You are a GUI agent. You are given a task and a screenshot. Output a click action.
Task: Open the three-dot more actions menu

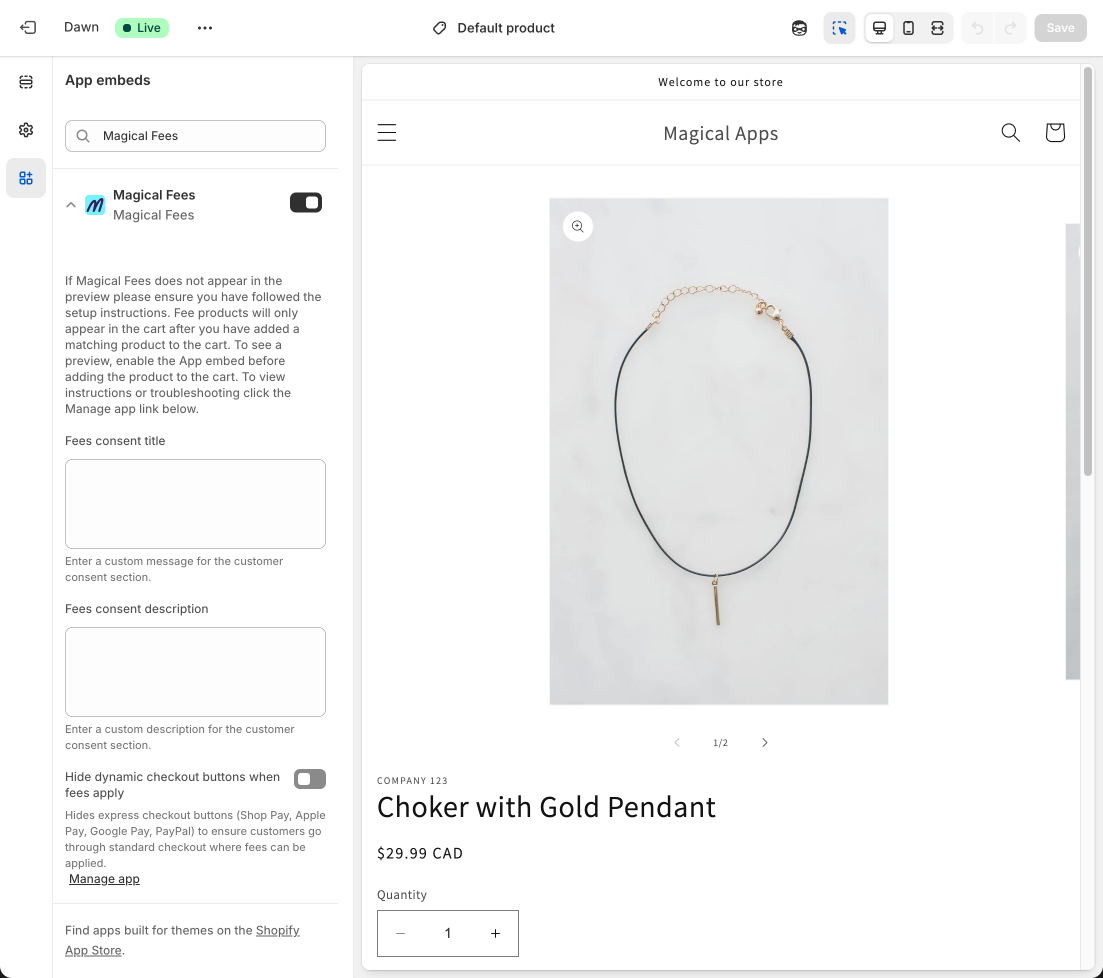click(205, 28)
